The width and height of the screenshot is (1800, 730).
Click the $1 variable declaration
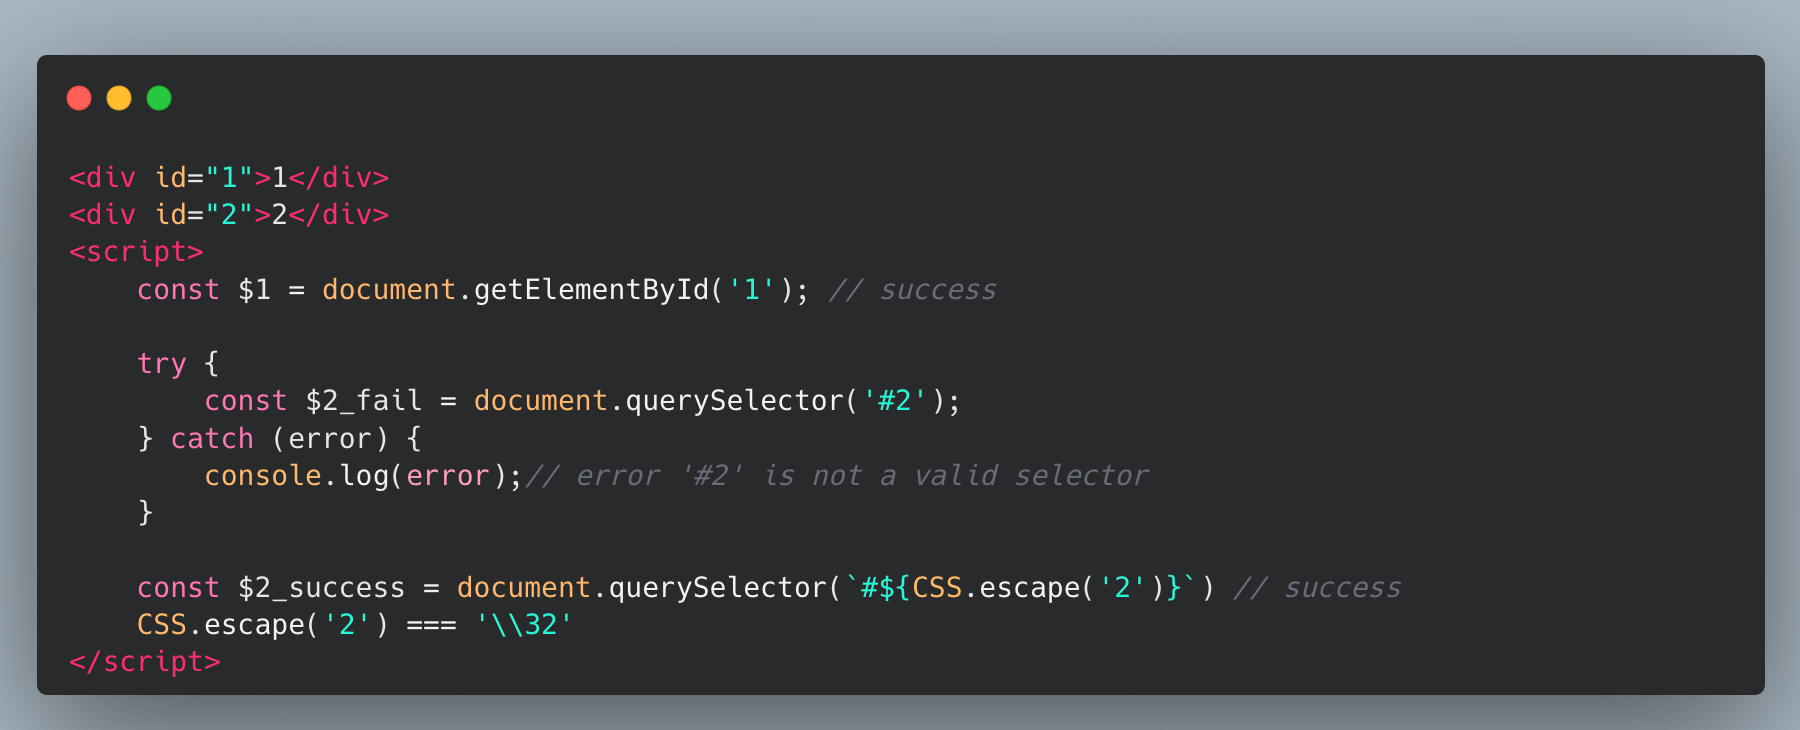pos(254,290)
